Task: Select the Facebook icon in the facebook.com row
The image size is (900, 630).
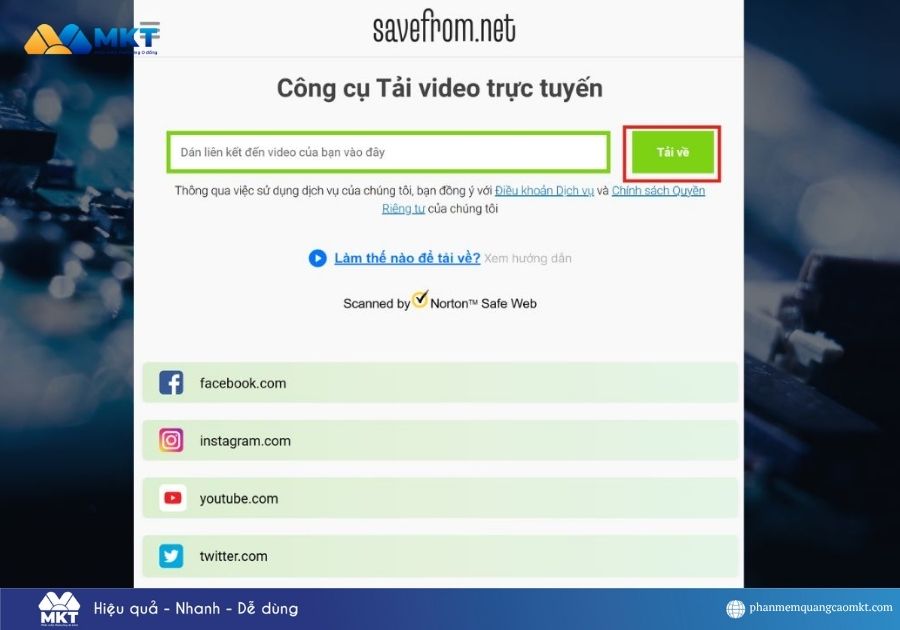Action: point(171,382)
